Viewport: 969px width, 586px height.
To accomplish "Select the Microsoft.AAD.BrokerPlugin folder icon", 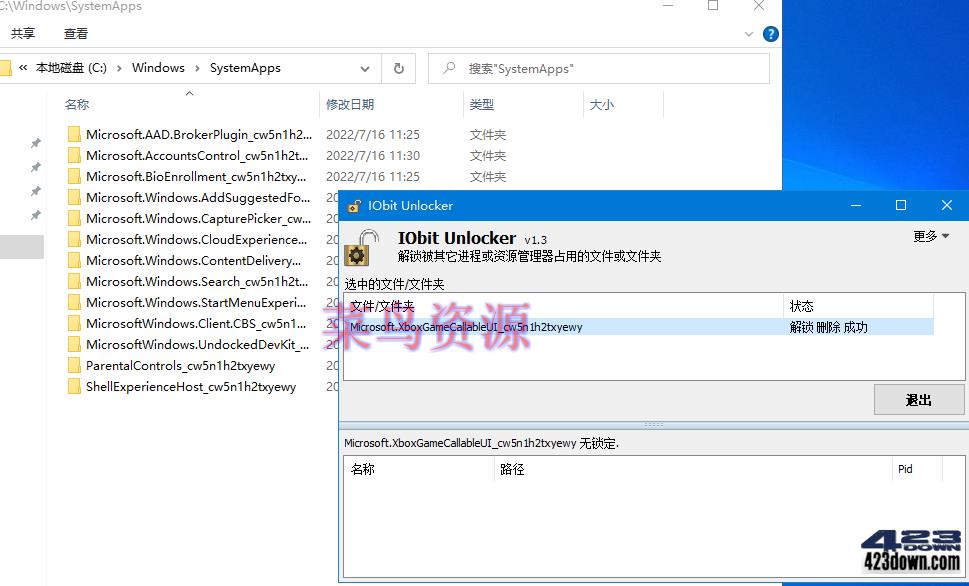I will (x=74, y=135).
